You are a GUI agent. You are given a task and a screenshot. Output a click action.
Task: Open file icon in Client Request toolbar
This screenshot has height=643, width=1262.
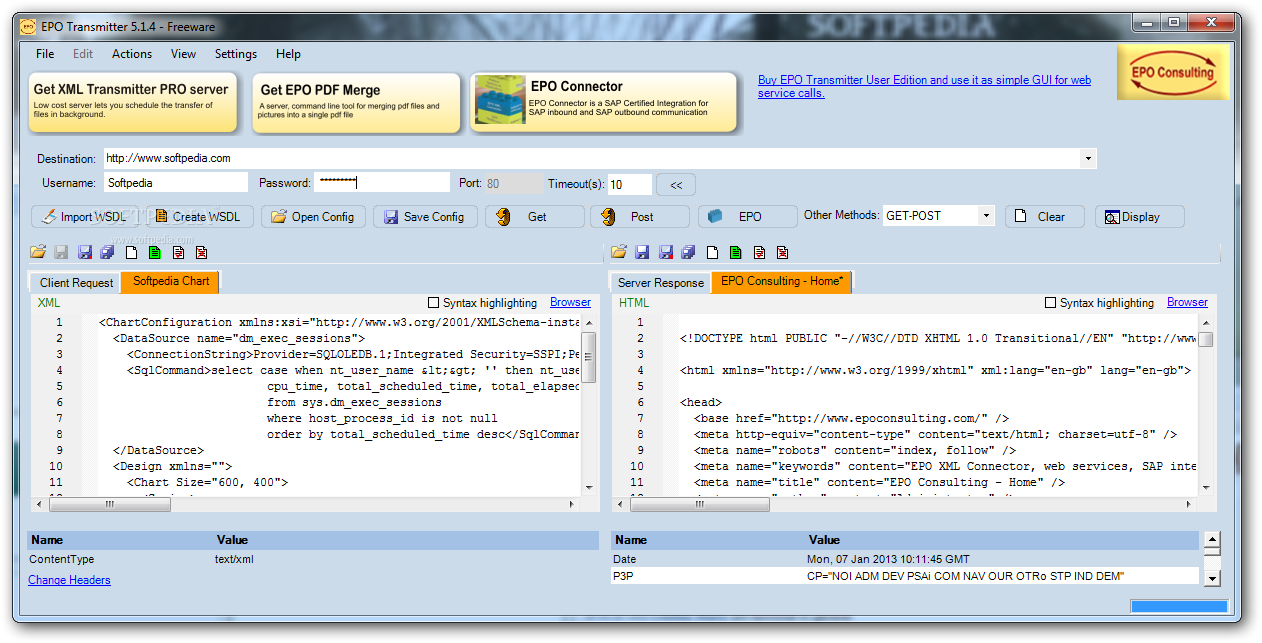click(38, 252)
